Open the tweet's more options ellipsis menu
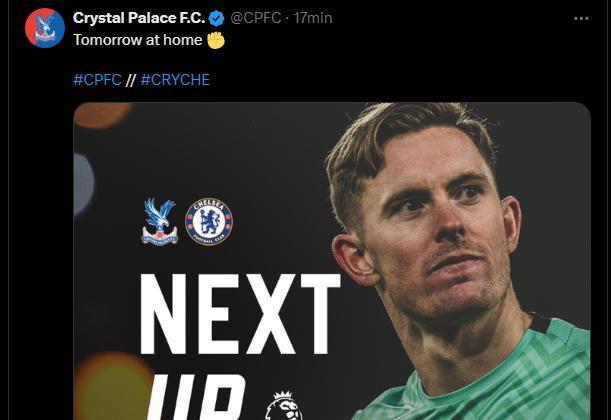This screenshot has height=420, width=611. (x=581, y=18)
